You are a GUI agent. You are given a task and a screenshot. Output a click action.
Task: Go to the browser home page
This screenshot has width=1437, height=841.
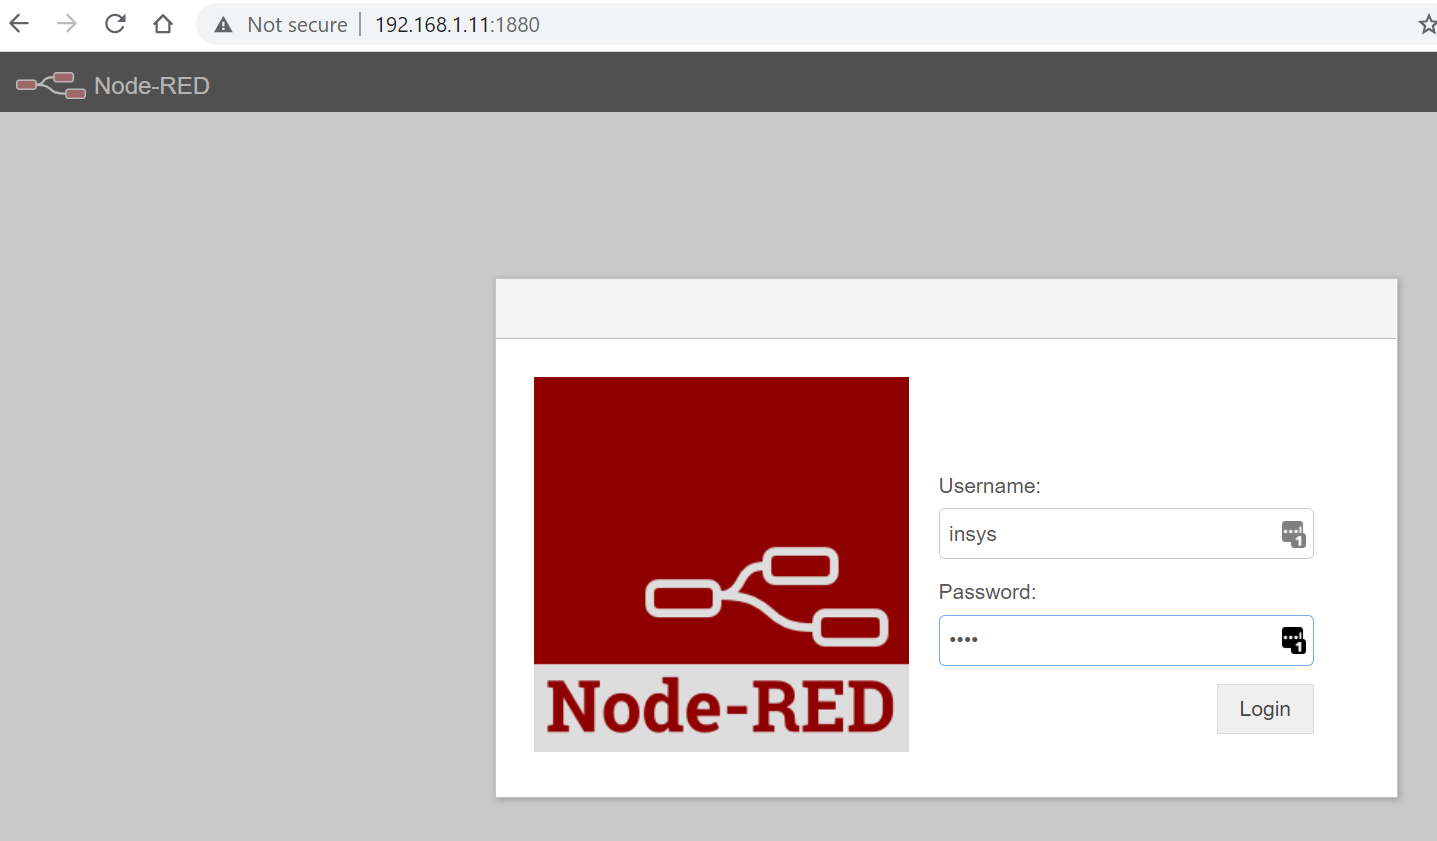(163, 24)
